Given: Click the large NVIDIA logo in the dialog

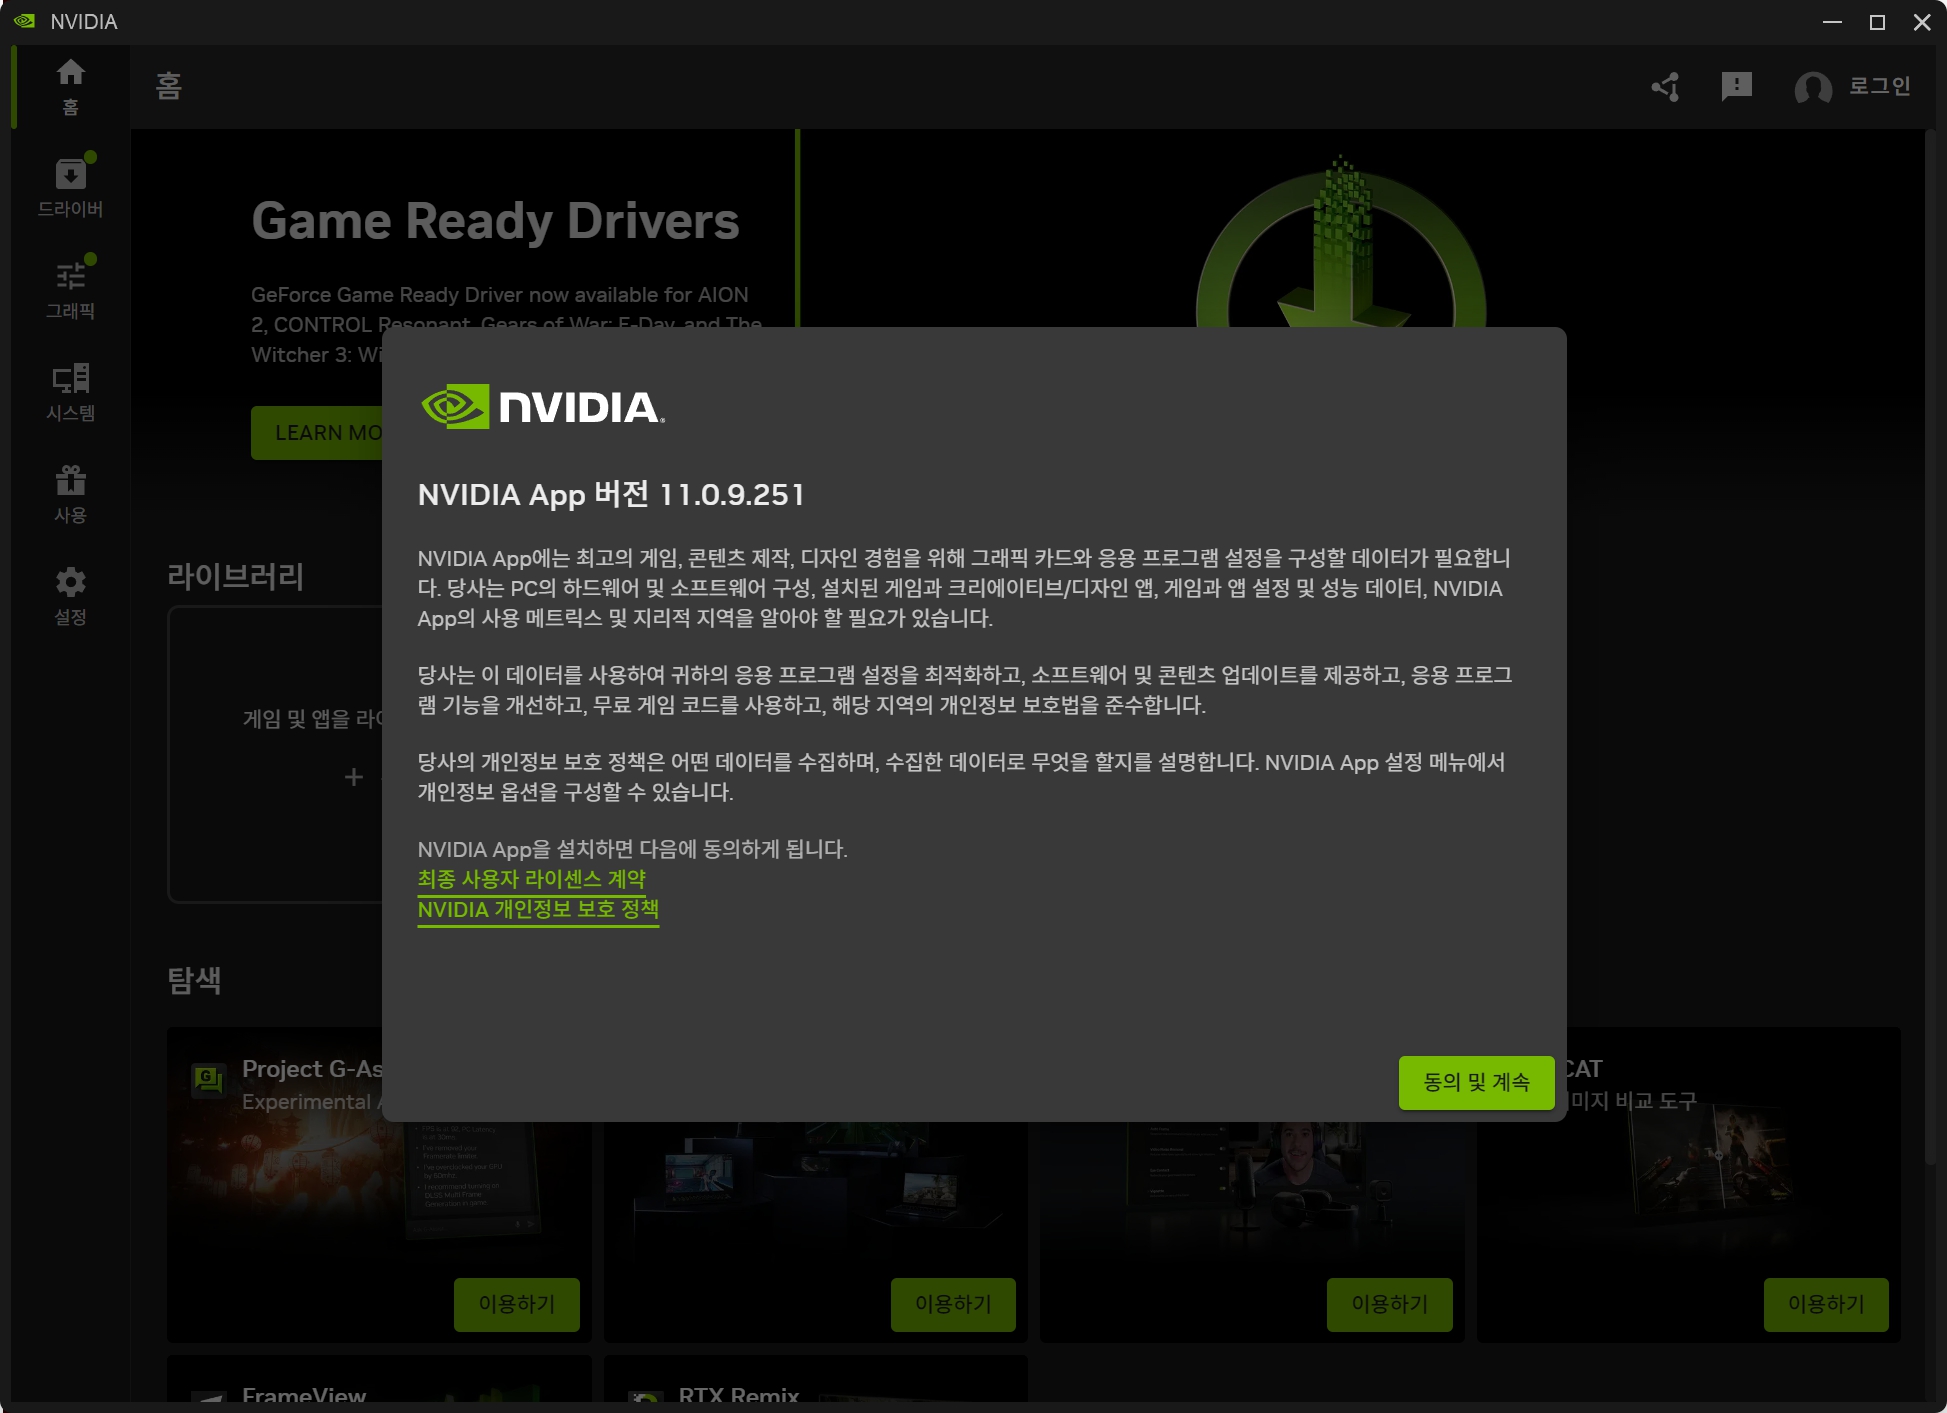Looking at the screenshot, I should tap(543, 407).
